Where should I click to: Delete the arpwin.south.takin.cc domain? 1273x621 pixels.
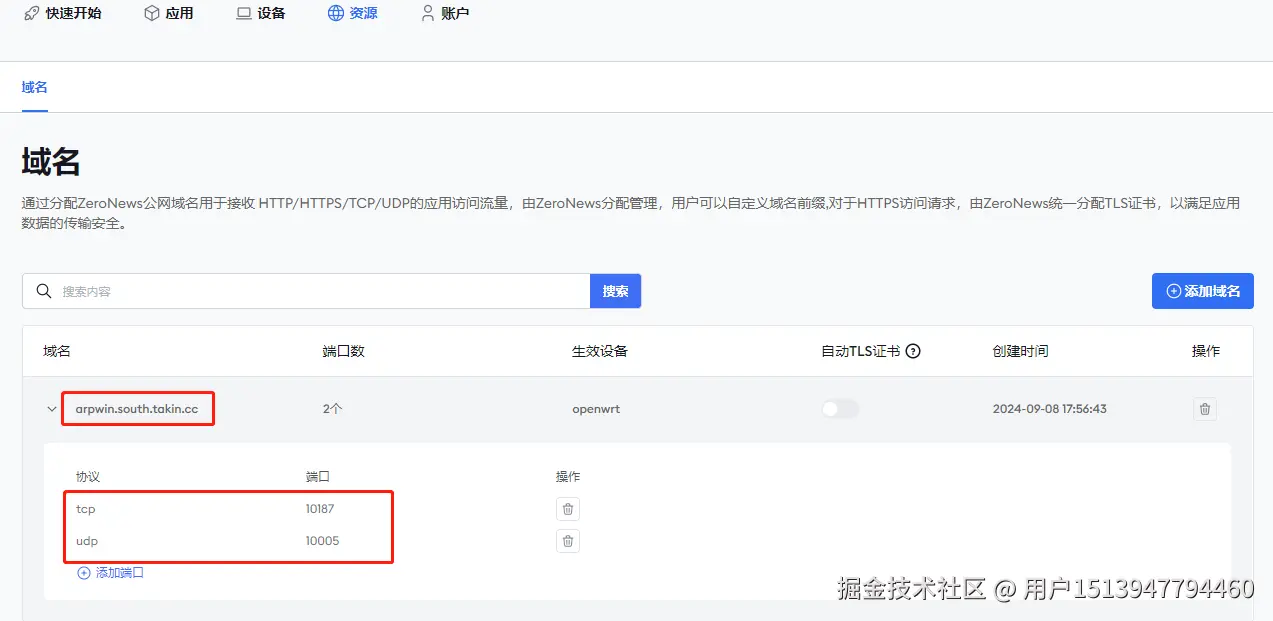click(1205, 409)
